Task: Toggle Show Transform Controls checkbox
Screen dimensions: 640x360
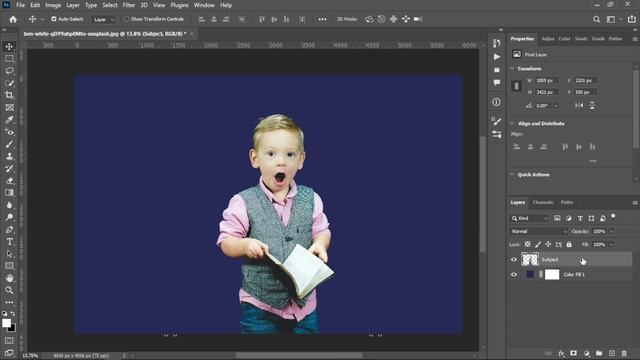Action: pyautogui.click(x=126, y=19)
